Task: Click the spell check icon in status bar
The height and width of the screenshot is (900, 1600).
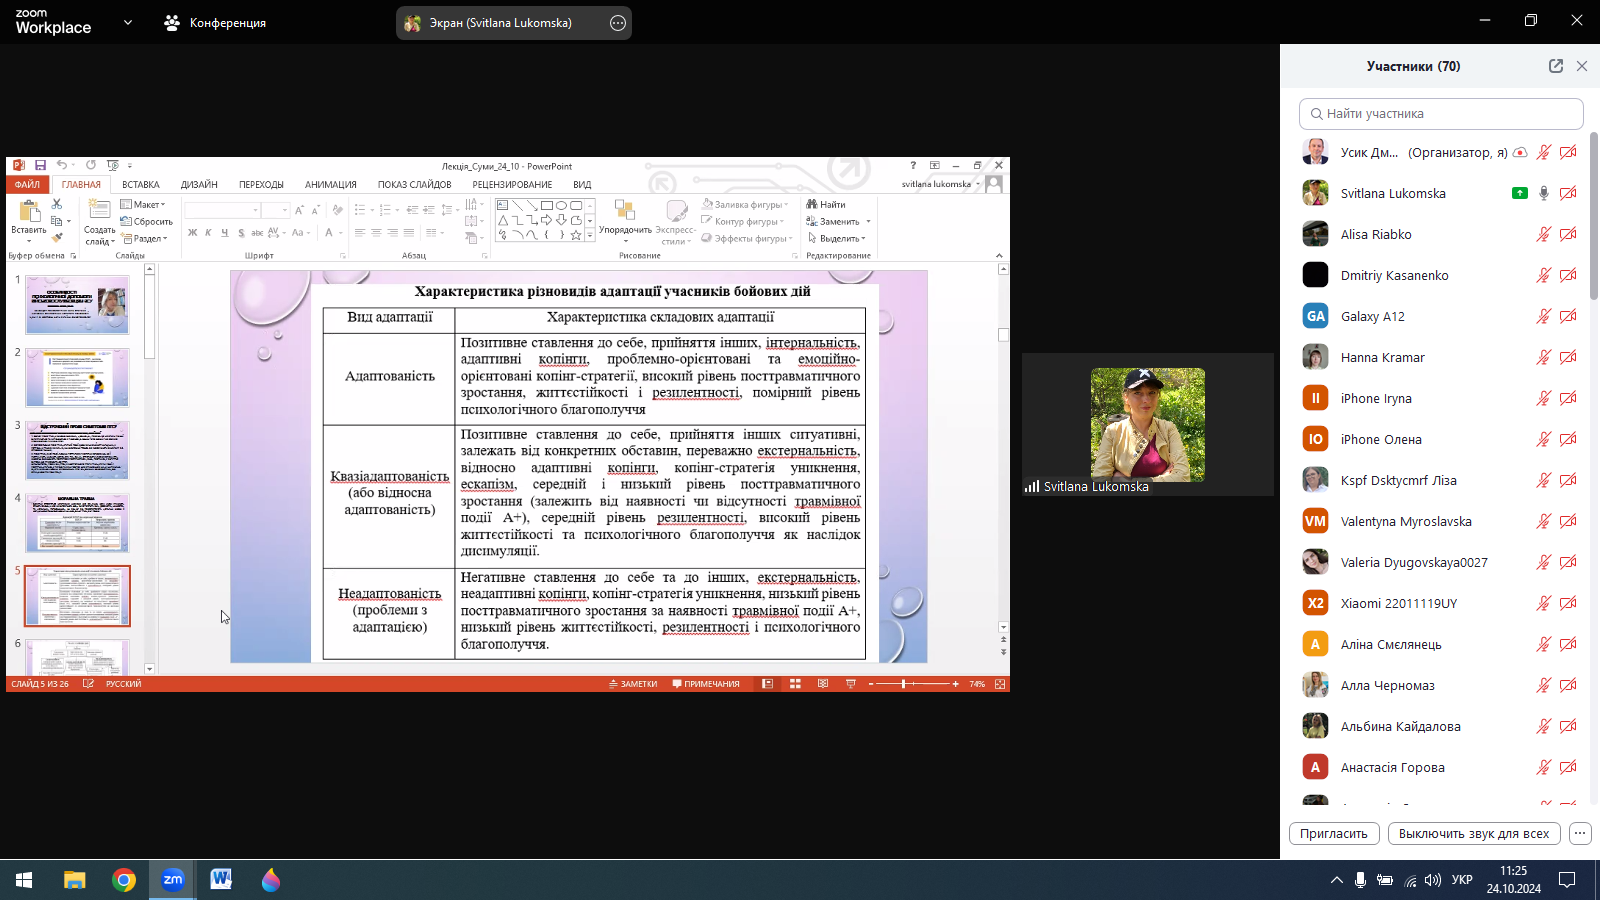Action: (x=88, y=684)
